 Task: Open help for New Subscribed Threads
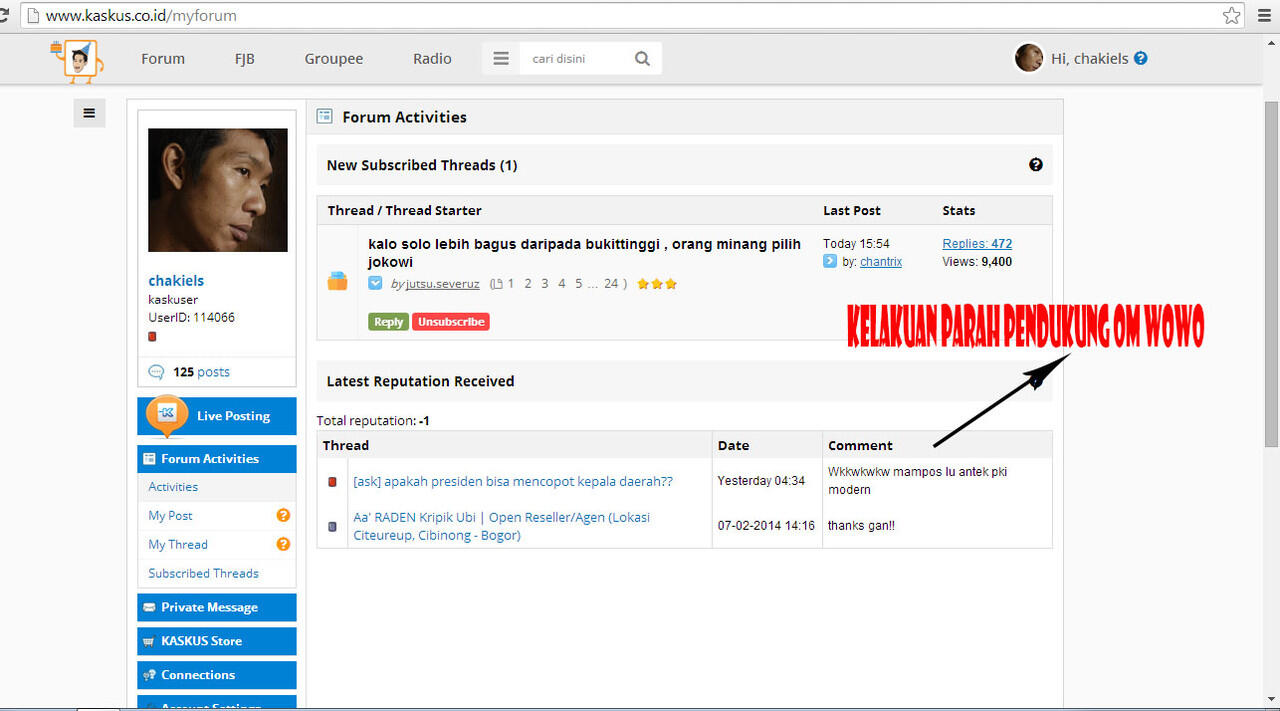tap(1036, 164)
